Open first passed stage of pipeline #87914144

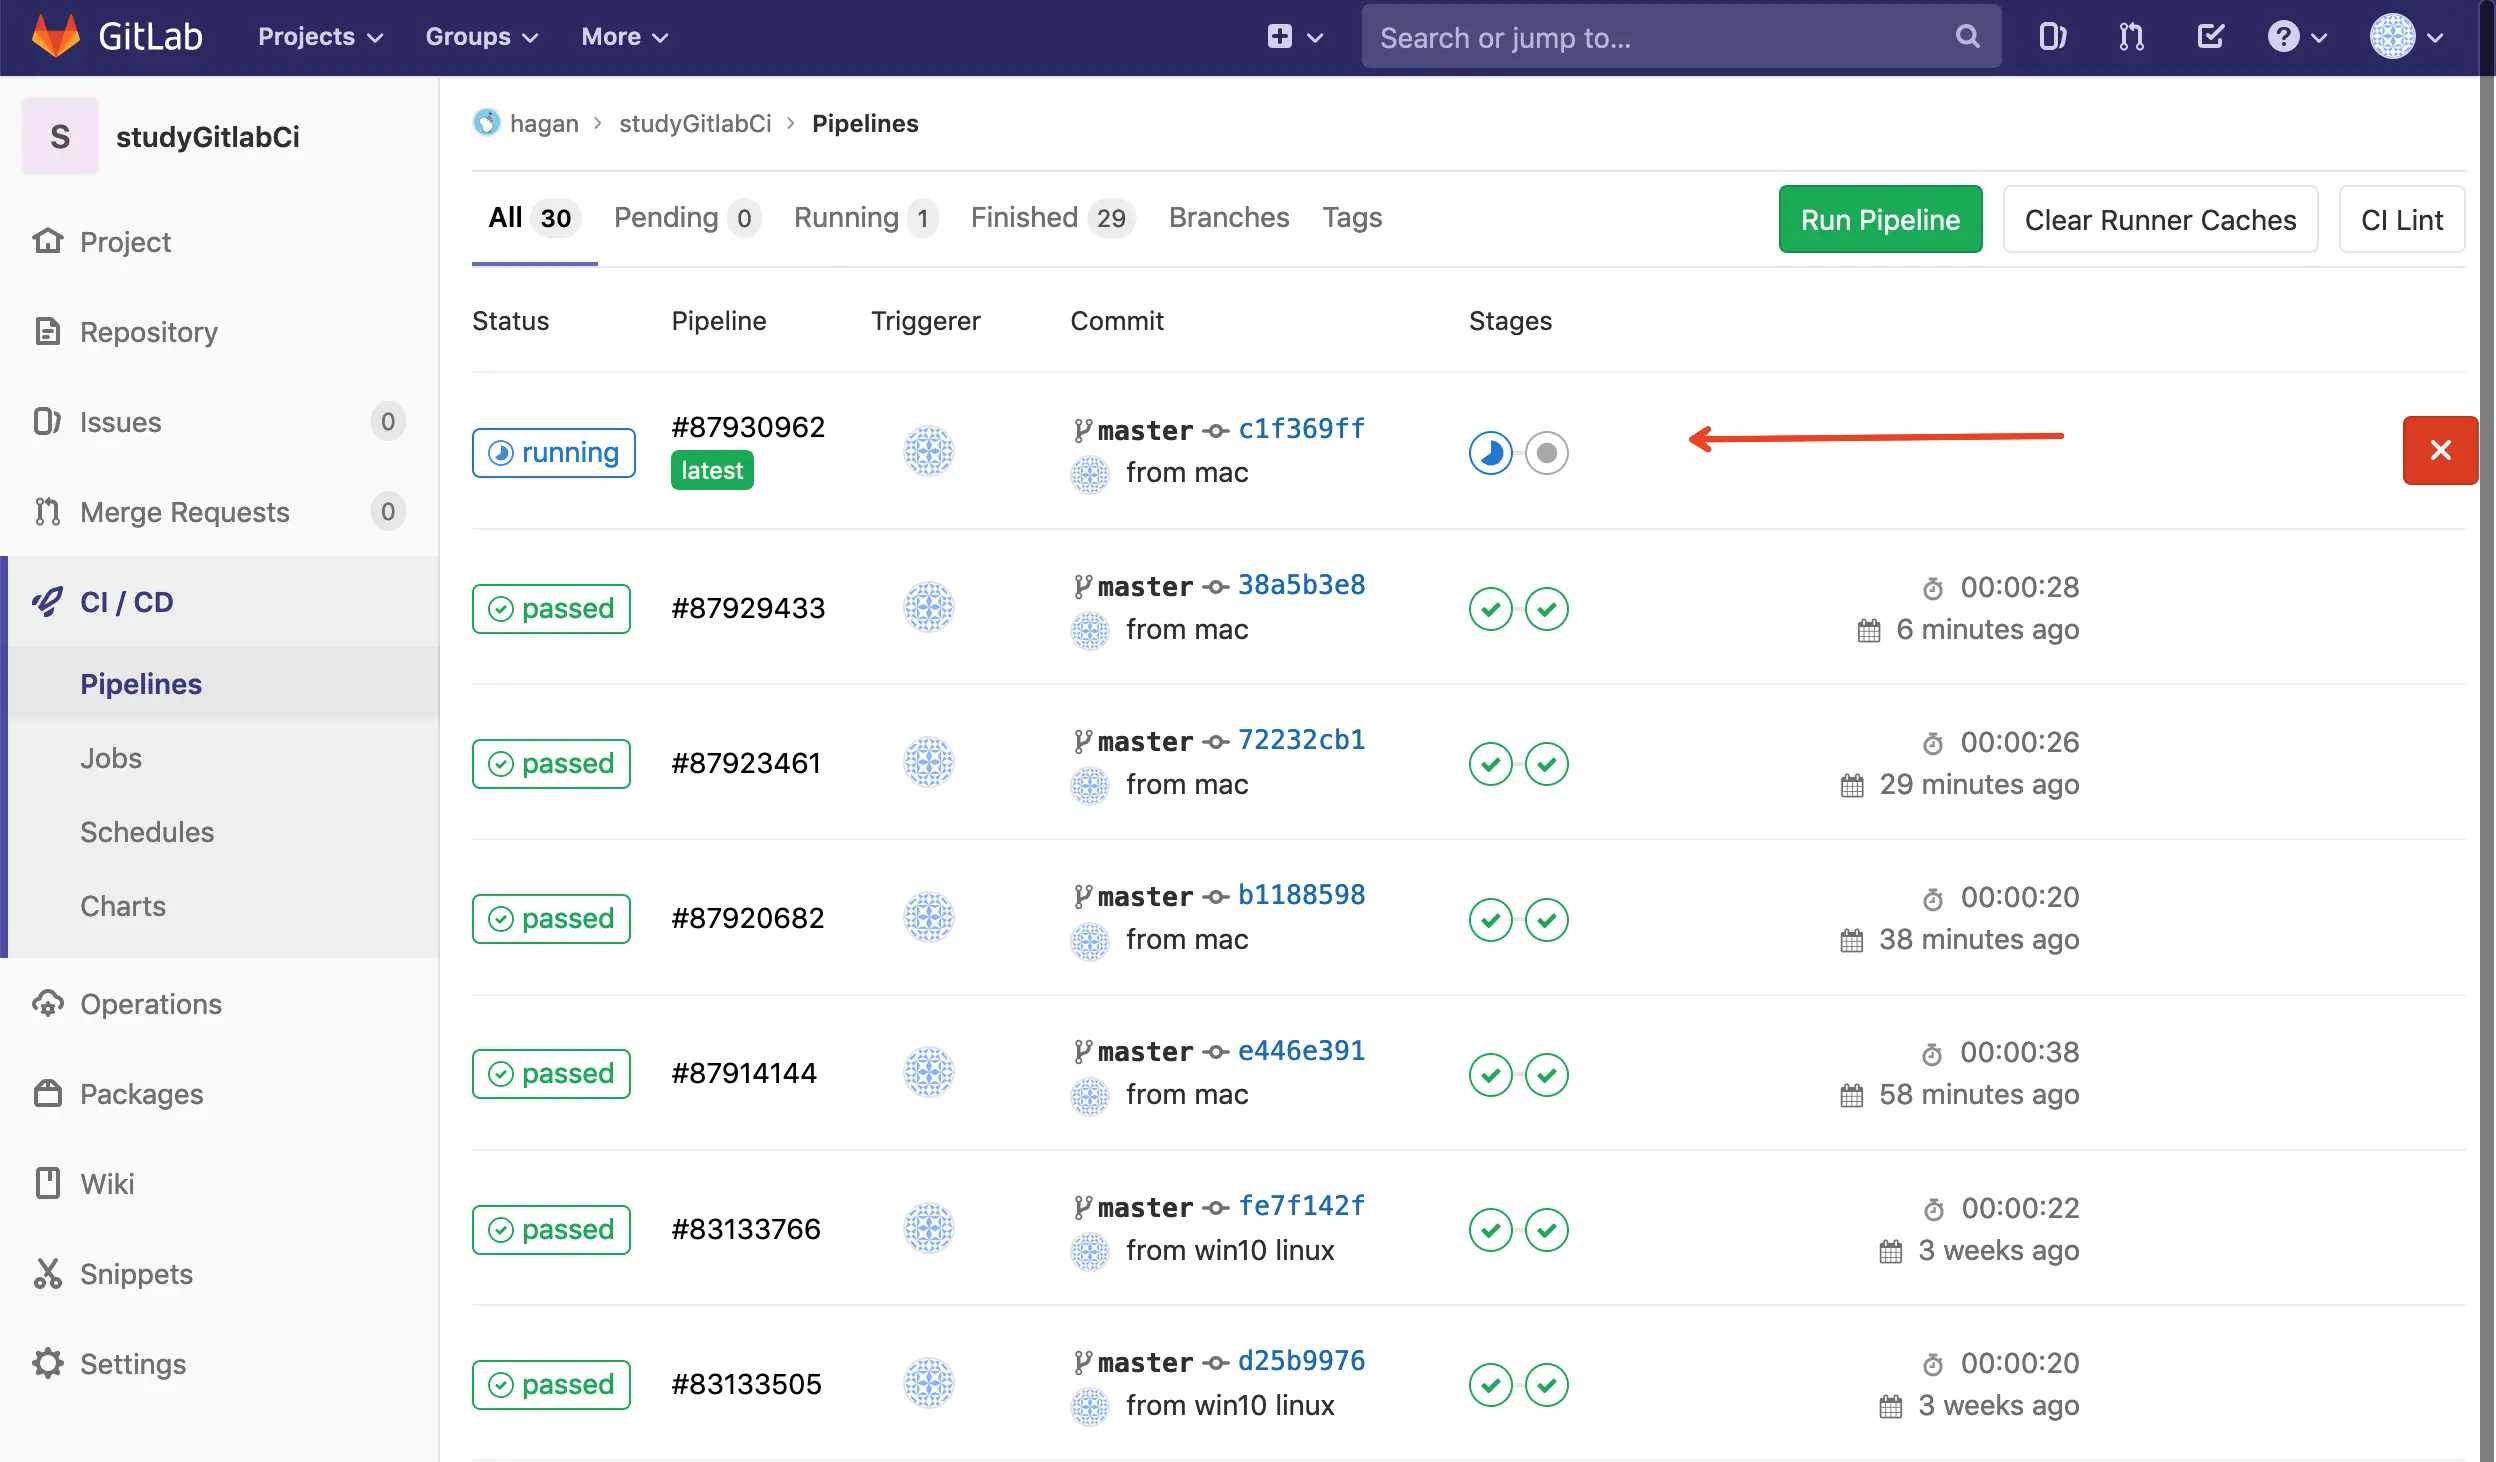coord(1490,1075)
